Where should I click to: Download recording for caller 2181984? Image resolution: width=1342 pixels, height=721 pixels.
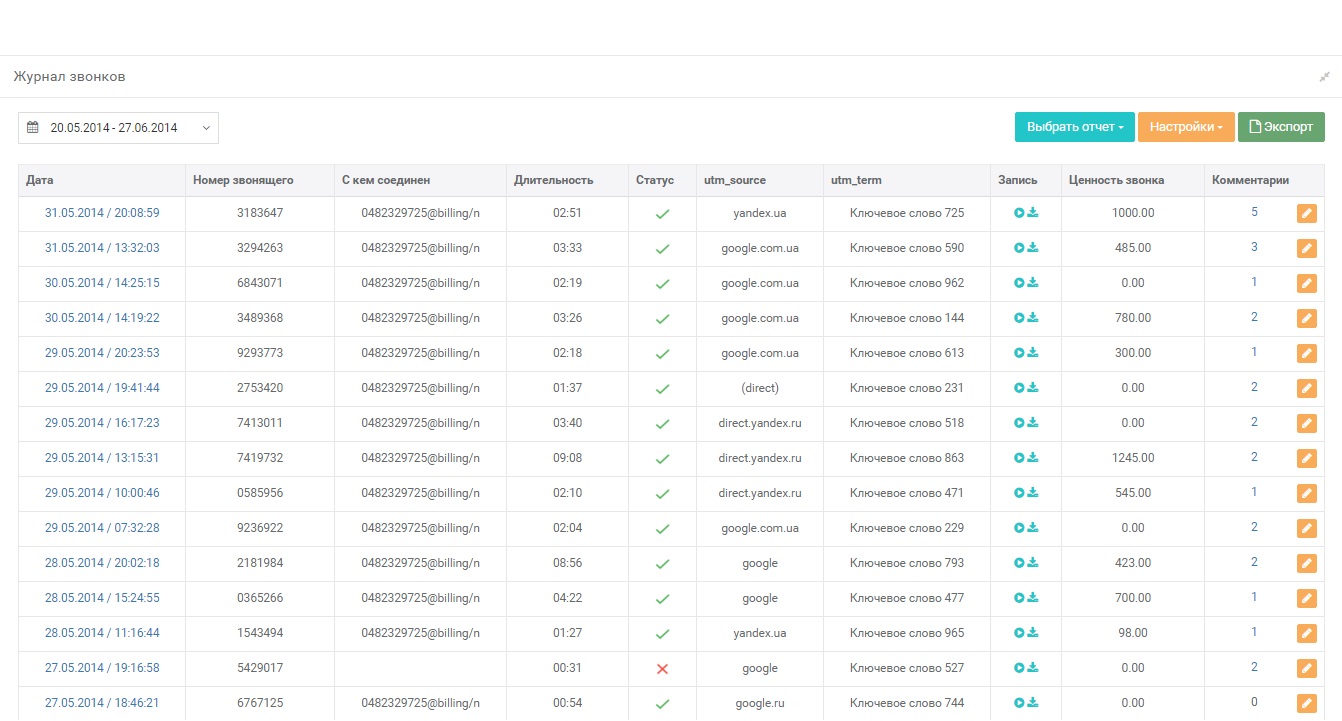1033,563
